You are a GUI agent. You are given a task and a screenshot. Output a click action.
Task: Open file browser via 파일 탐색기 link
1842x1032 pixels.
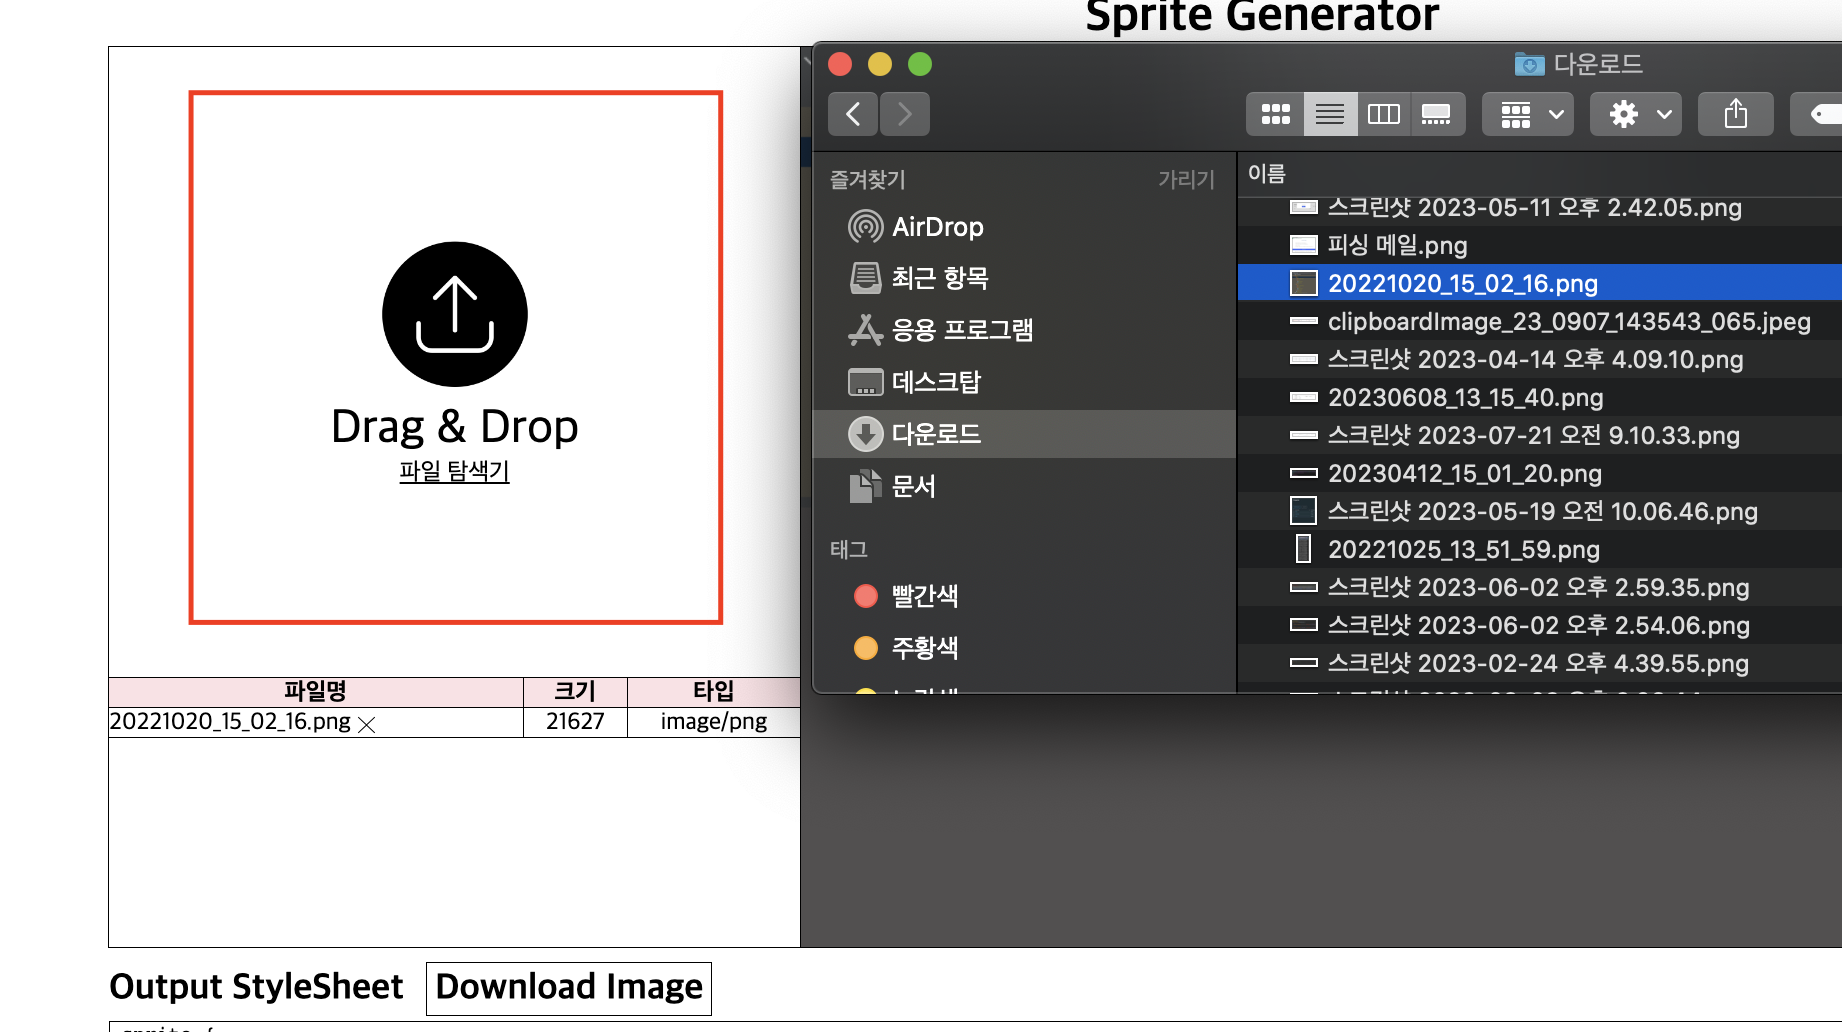(x=454, y=470)
